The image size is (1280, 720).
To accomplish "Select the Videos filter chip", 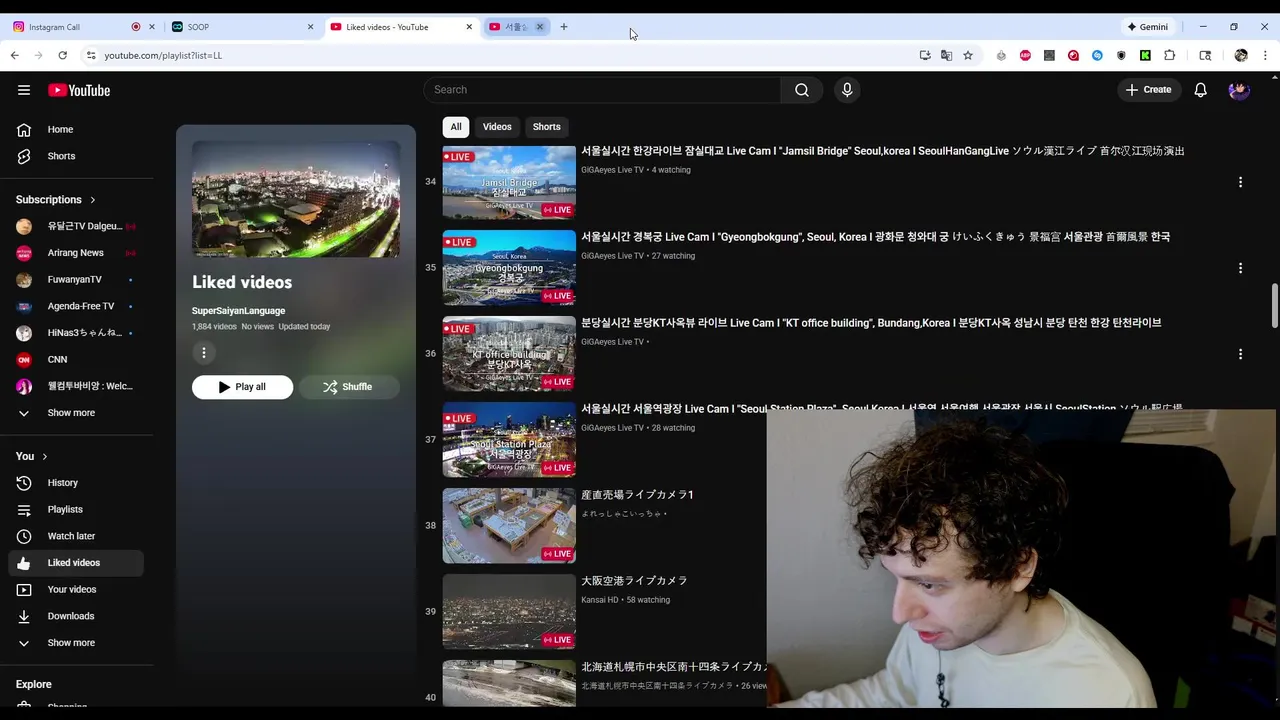I will coord(497,127).
